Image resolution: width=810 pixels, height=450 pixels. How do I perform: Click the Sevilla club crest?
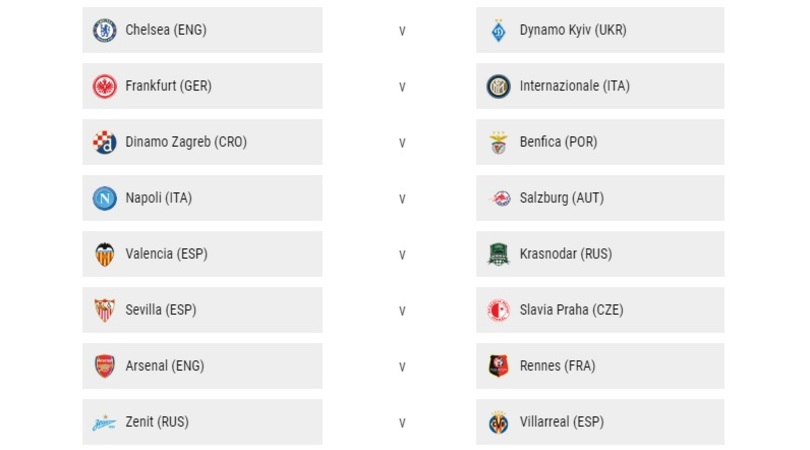104,310
